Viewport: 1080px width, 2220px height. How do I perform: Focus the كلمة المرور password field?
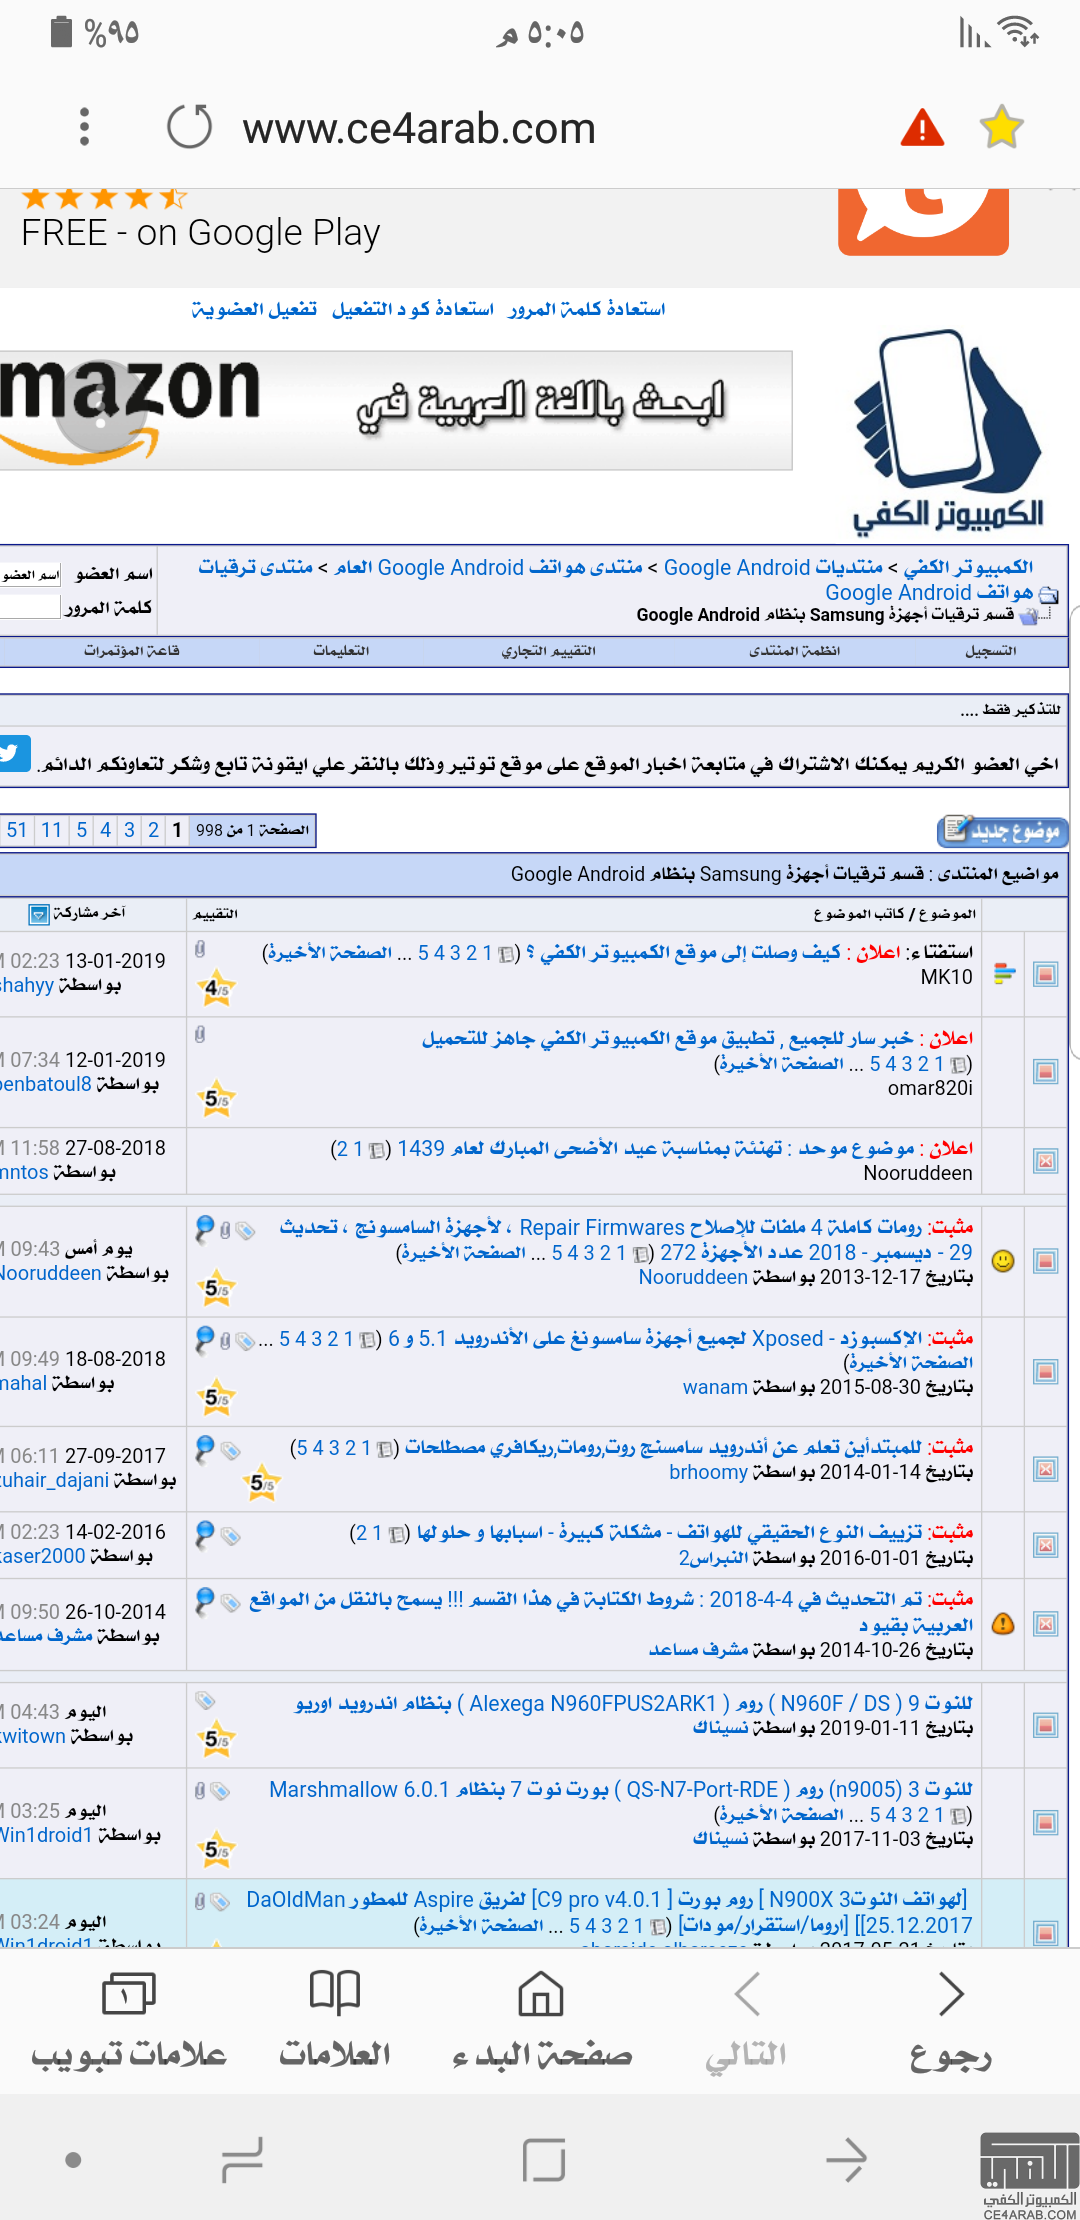tap(30, 606)
